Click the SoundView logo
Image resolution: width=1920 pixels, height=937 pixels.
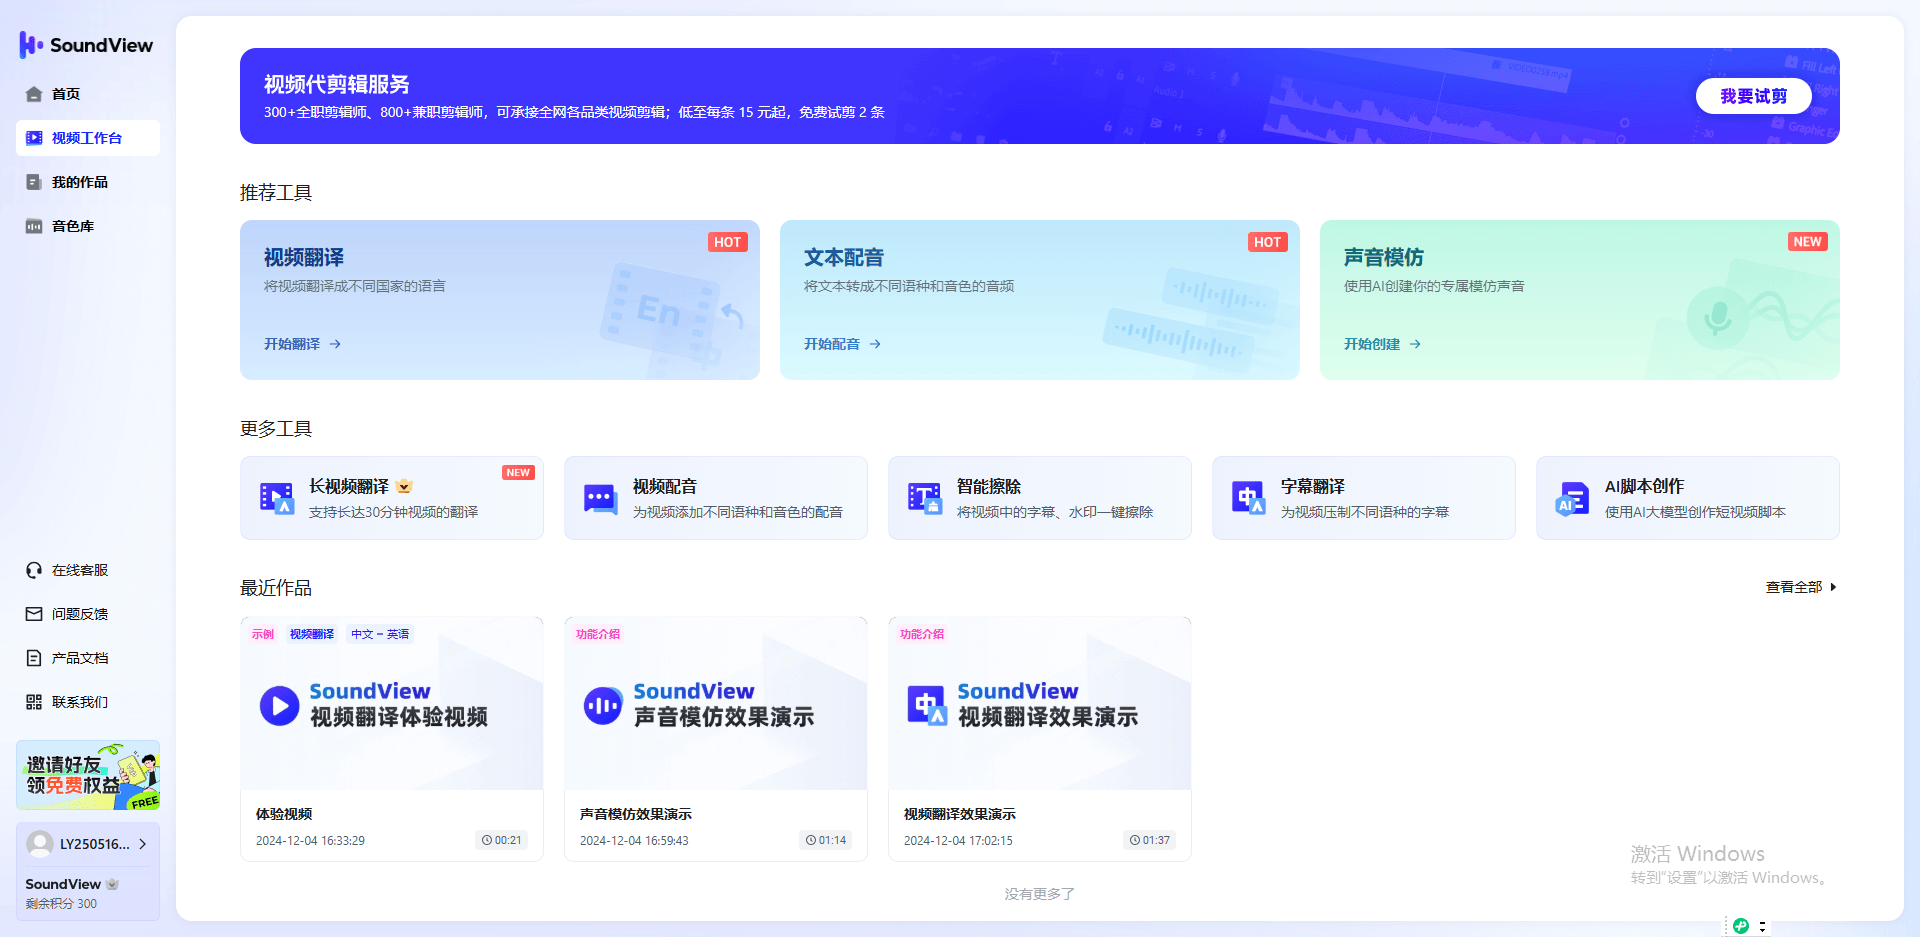click(86, 45)
